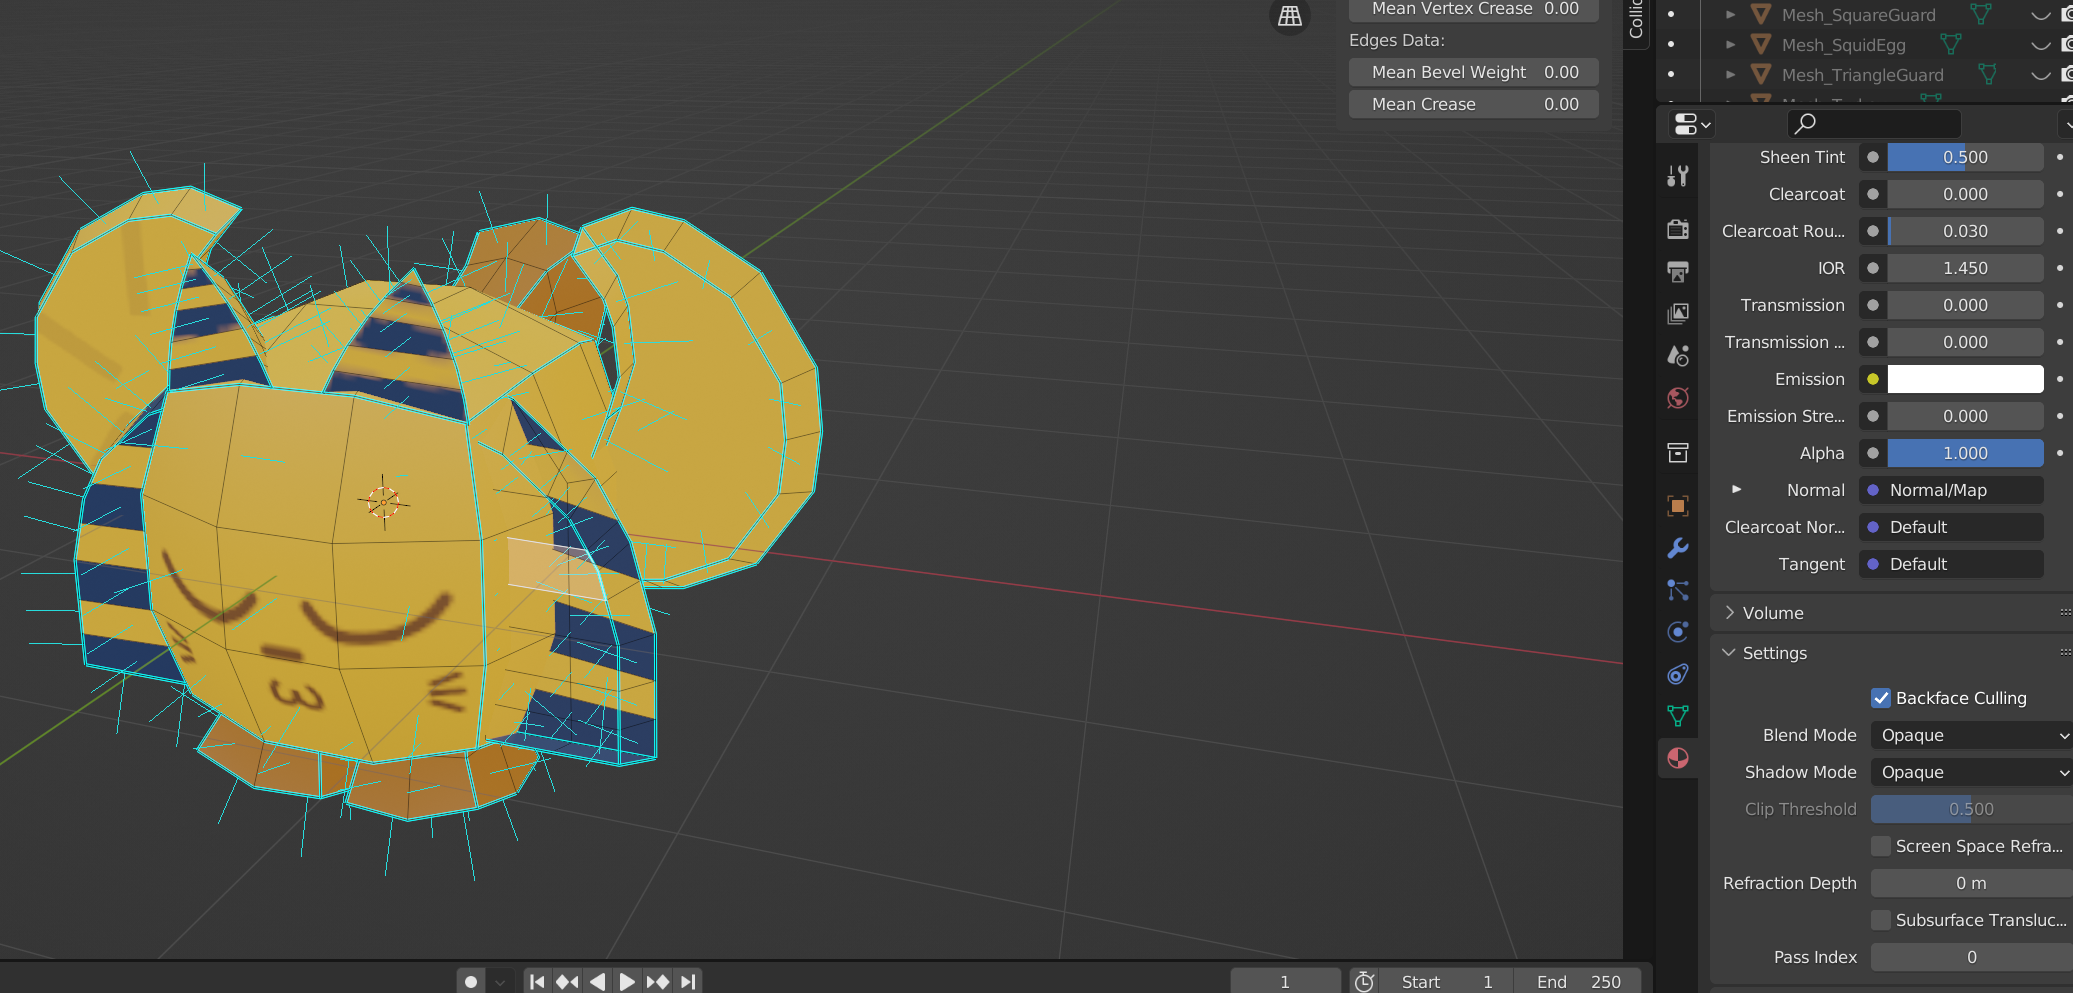The image size is (2073, 993).
Task: Expand the Normal input triangle
Action: 1737,489
